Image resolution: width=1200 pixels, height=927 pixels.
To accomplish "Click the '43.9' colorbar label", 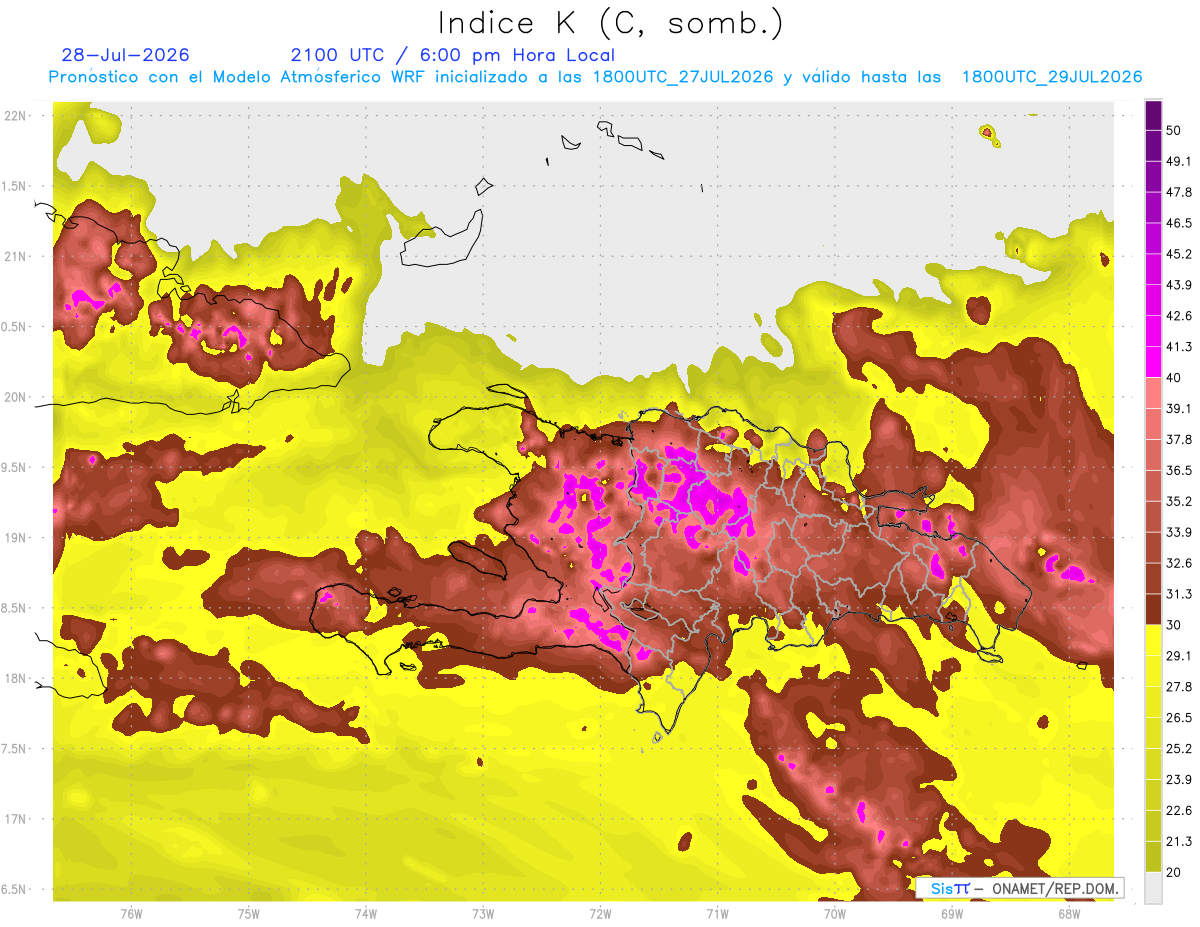I will 1179,285.
